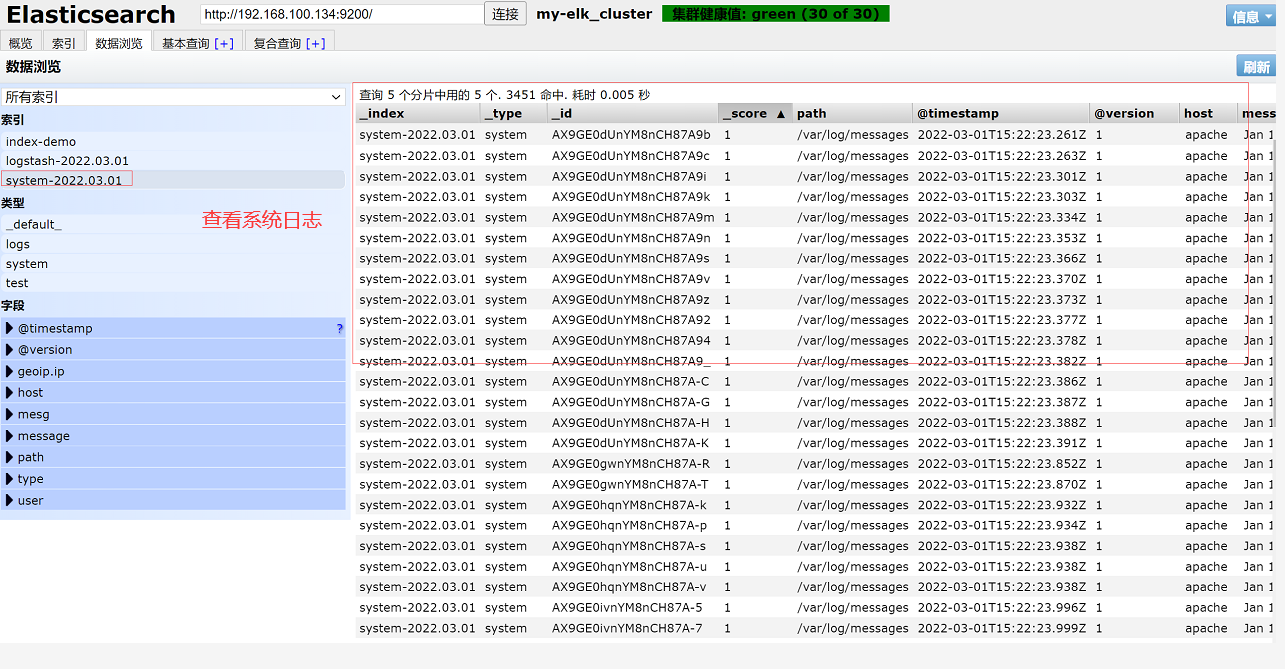Open row with id AX9GE0dUnYM8nCH87A-C
The image size is (1285, 669).
pyautogui.click(x=631, y=382)
